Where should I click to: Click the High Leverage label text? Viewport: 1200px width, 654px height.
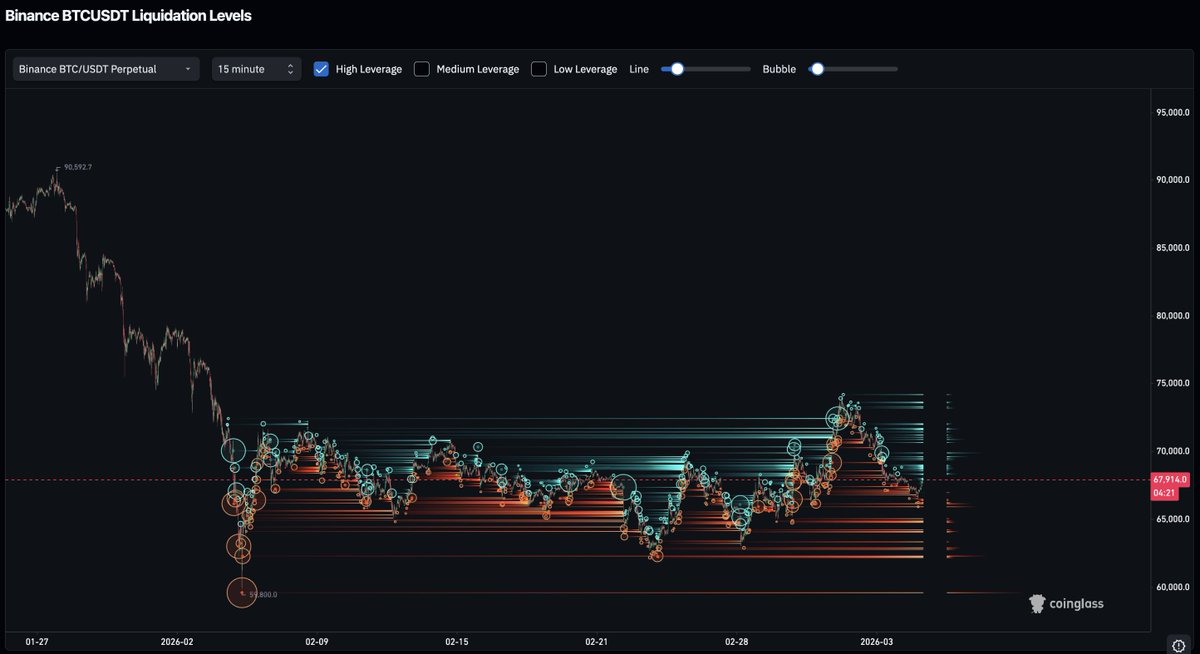tap(369, 69)
